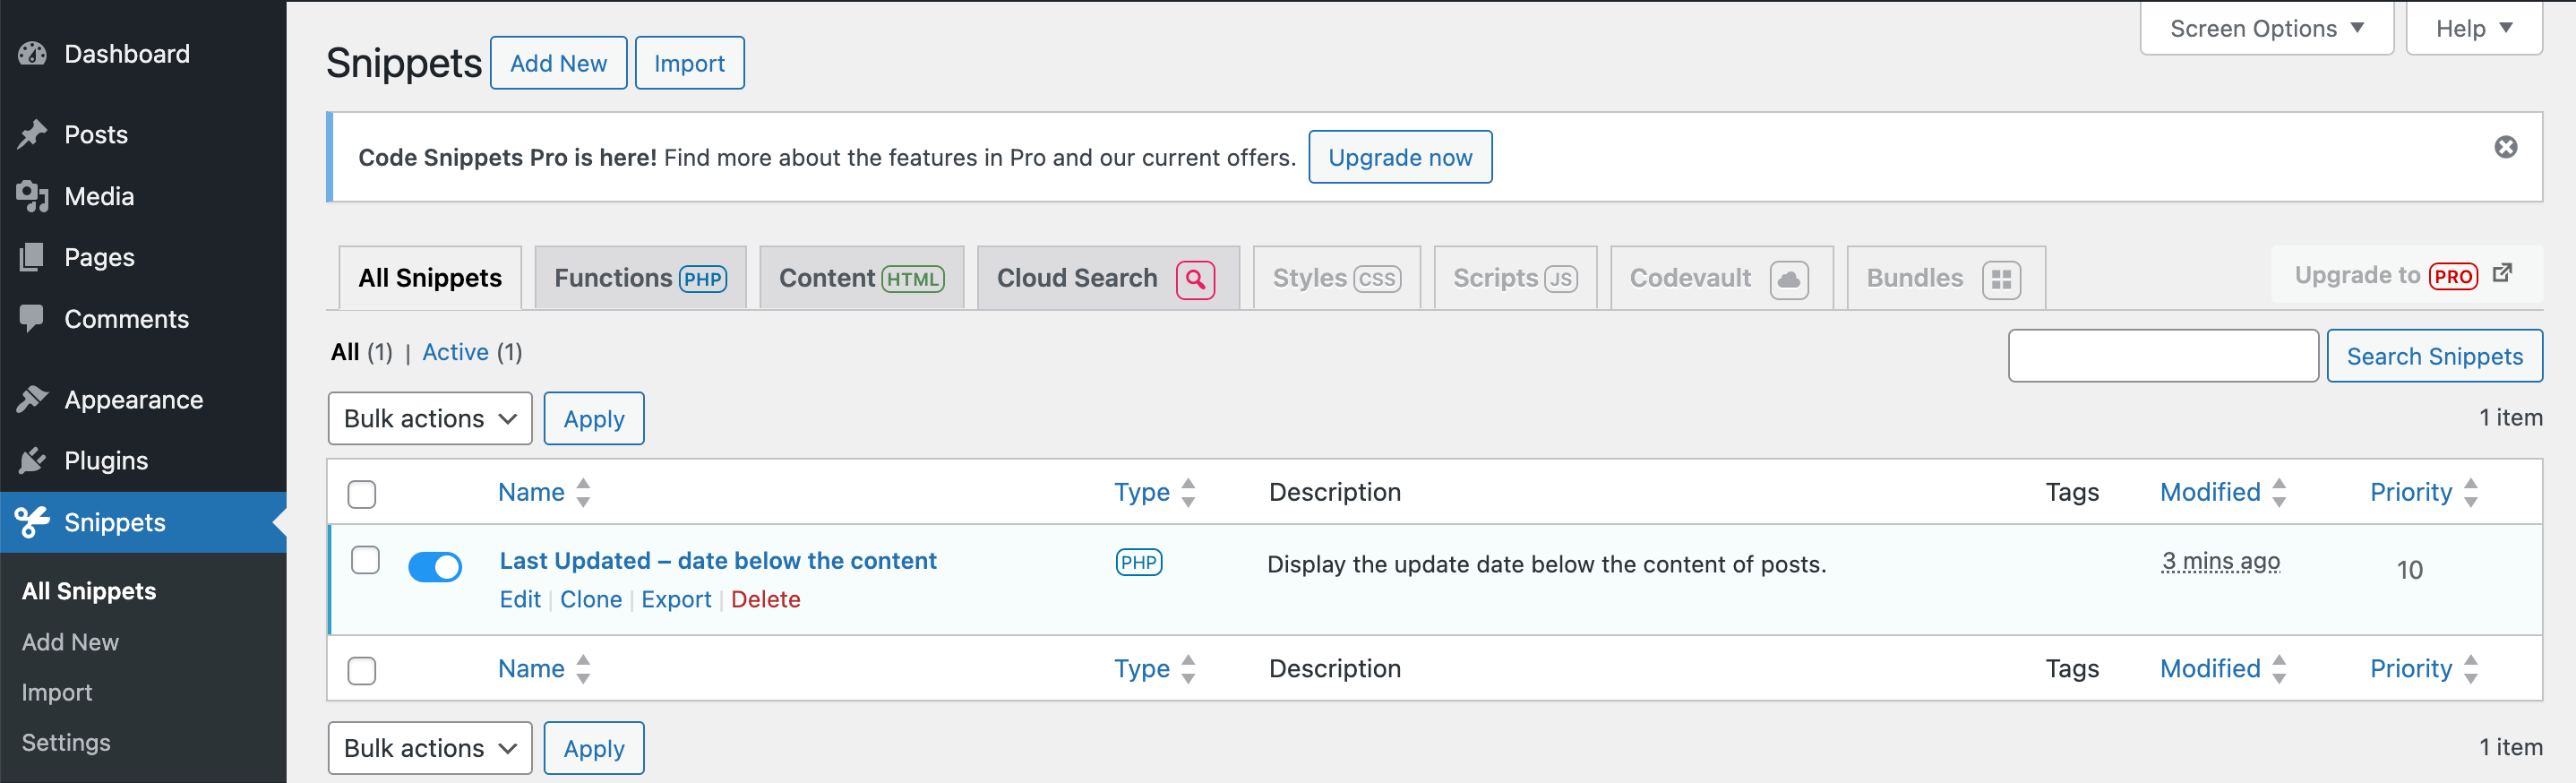Open the Scripts tab
Image resolution: width=2576 pixels, height=783 pixels.
pyautogui.click(x=1515, y=278)
